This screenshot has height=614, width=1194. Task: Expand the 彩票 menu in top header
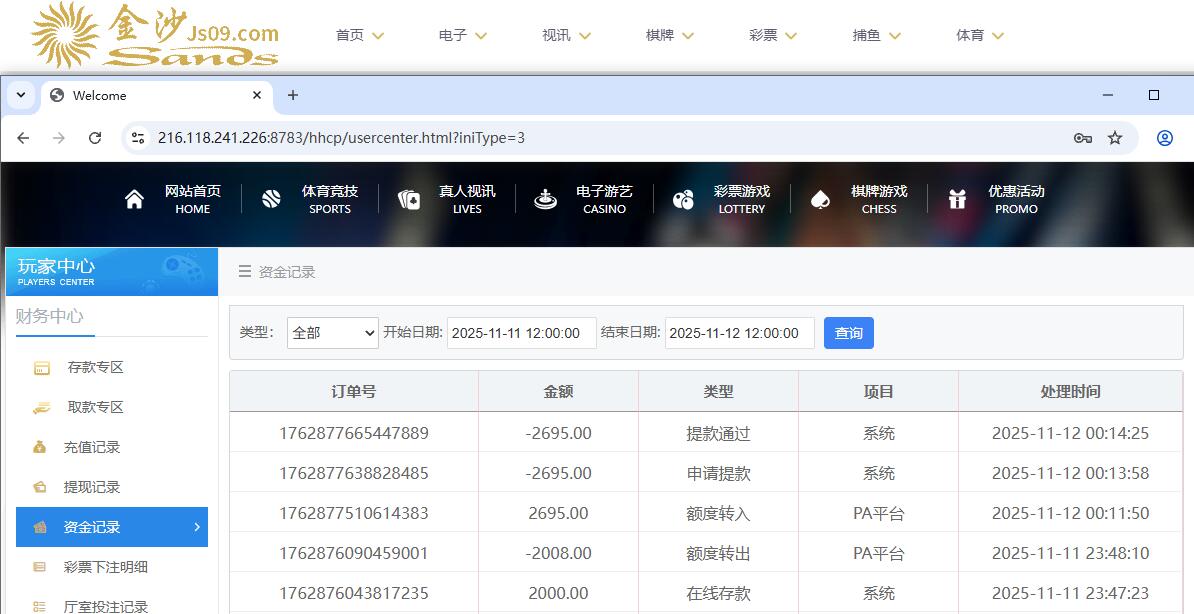pos(772,35)
